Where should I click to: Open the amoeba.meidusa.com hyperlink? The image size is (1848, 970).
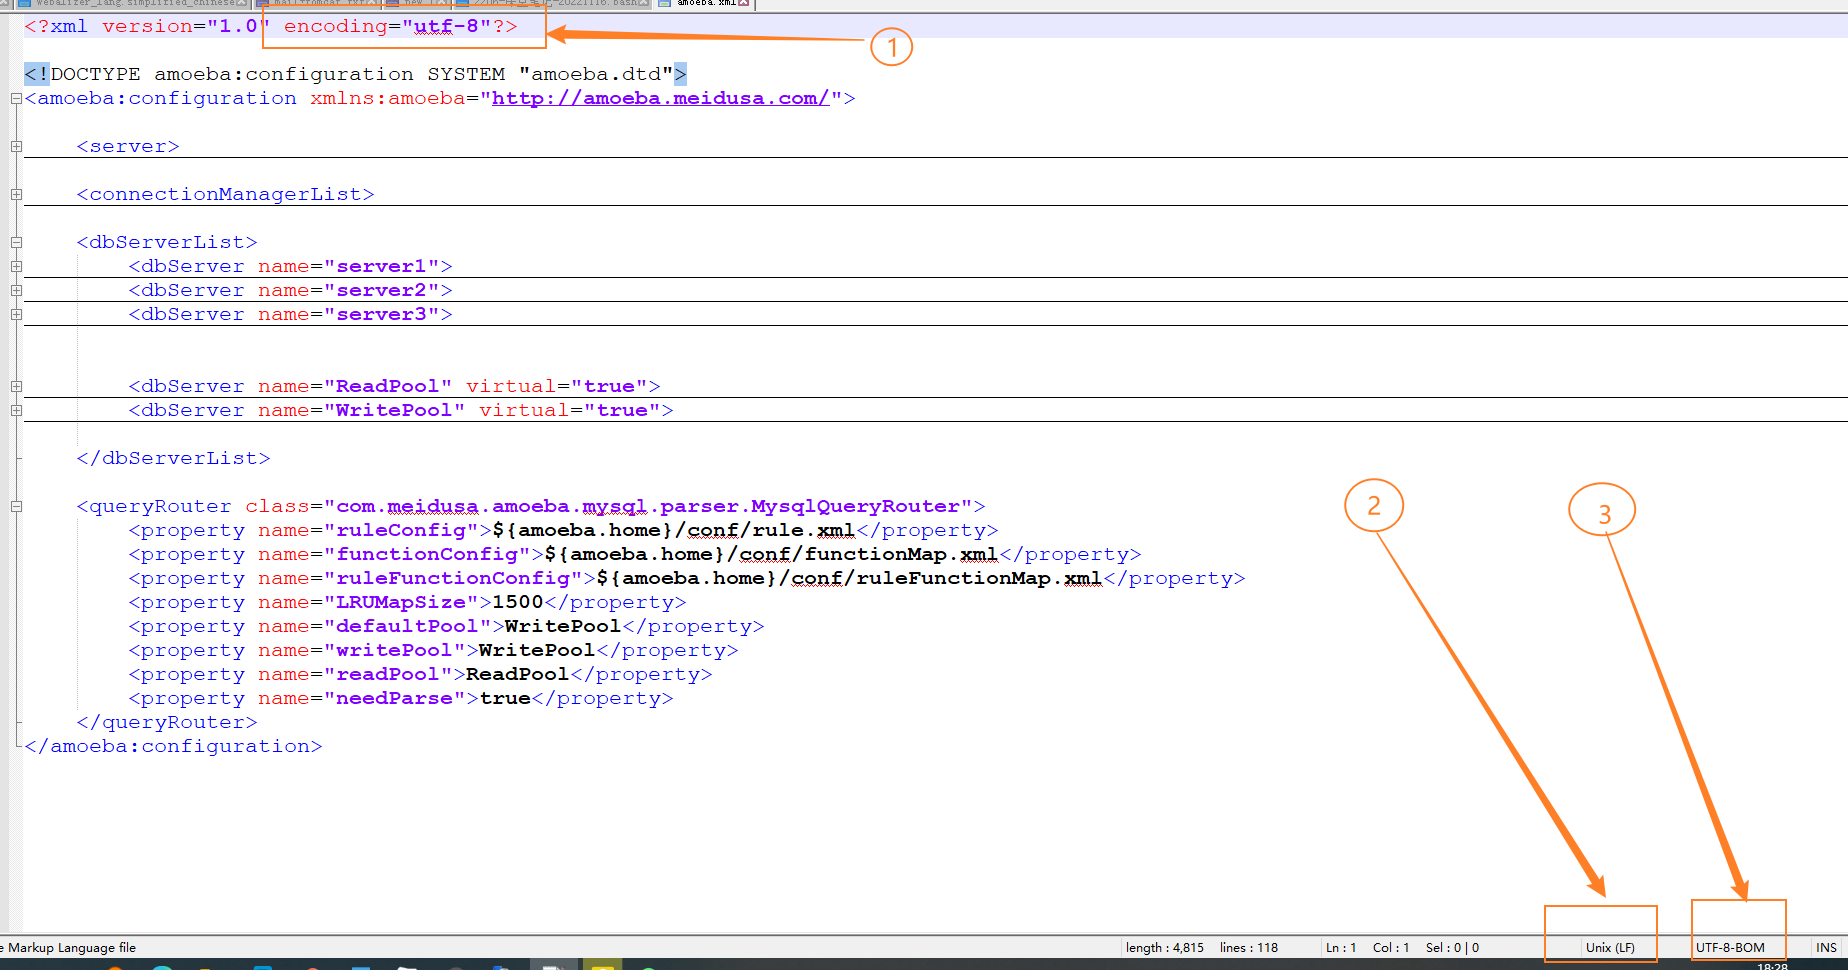(x=660, y=98)
